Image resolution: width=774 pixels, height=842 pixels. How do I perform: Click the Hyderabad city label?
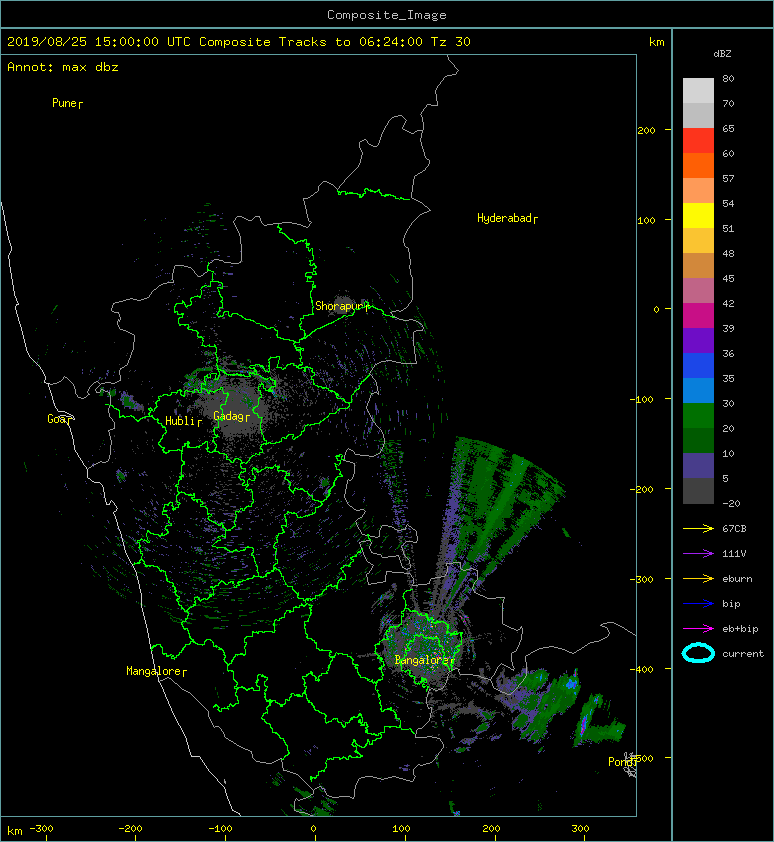point(507,218)
